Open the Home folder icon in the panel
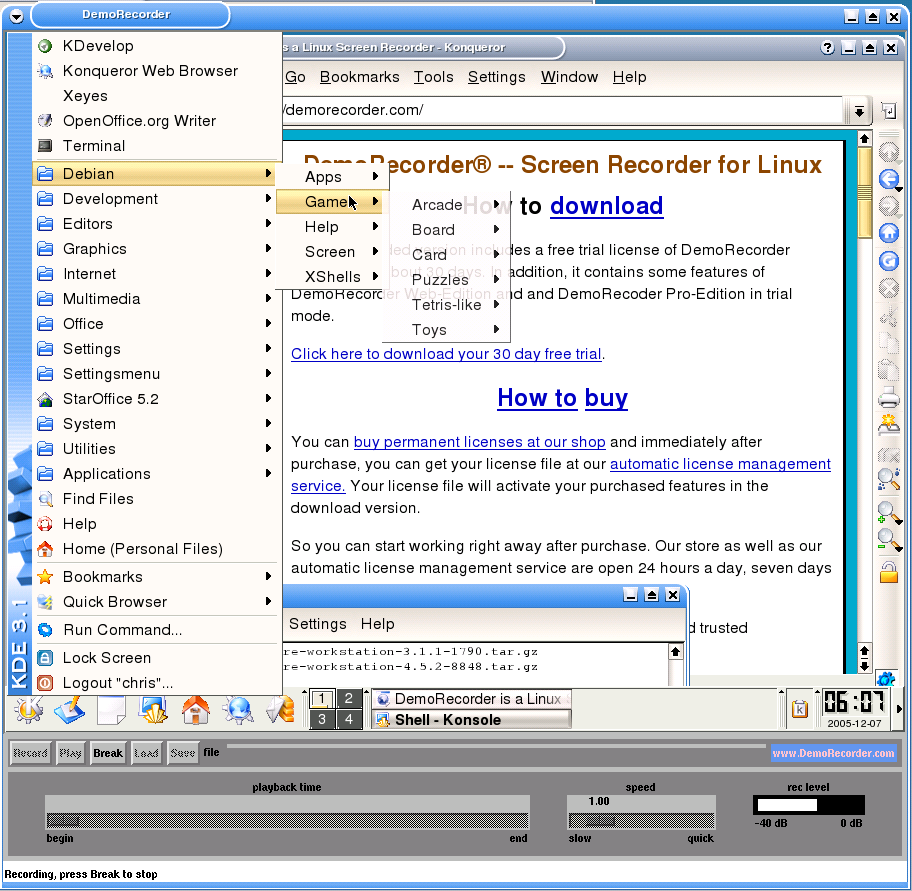This screenshot has width=912, height=891. tap(194, 710)
